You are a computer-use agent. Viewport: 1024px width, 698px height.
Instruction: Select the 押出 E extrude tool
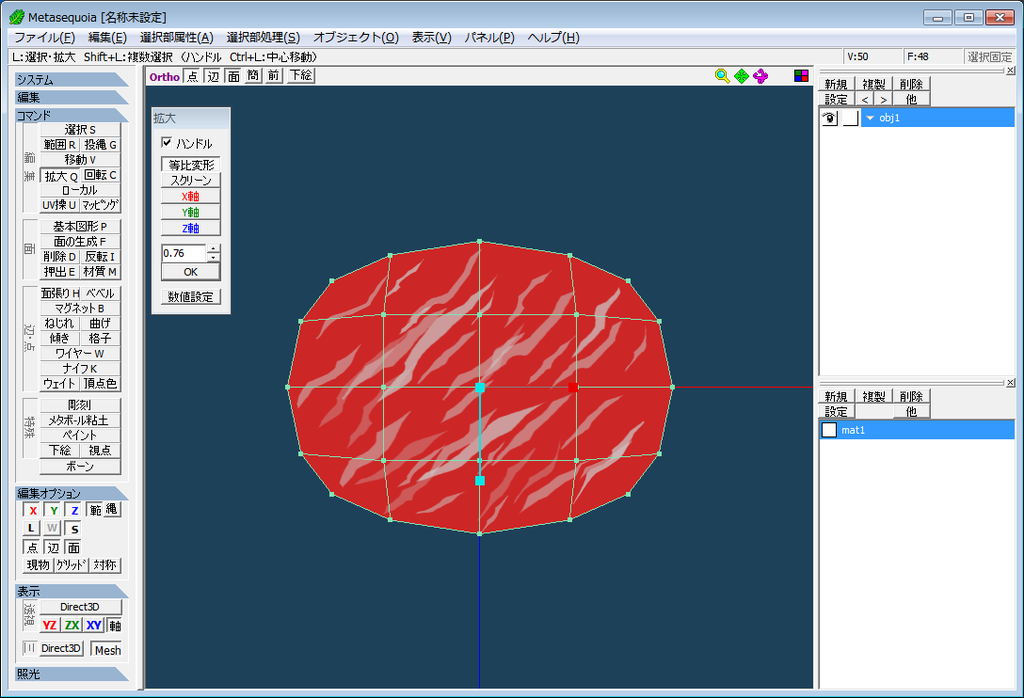[x=59, y=271]
